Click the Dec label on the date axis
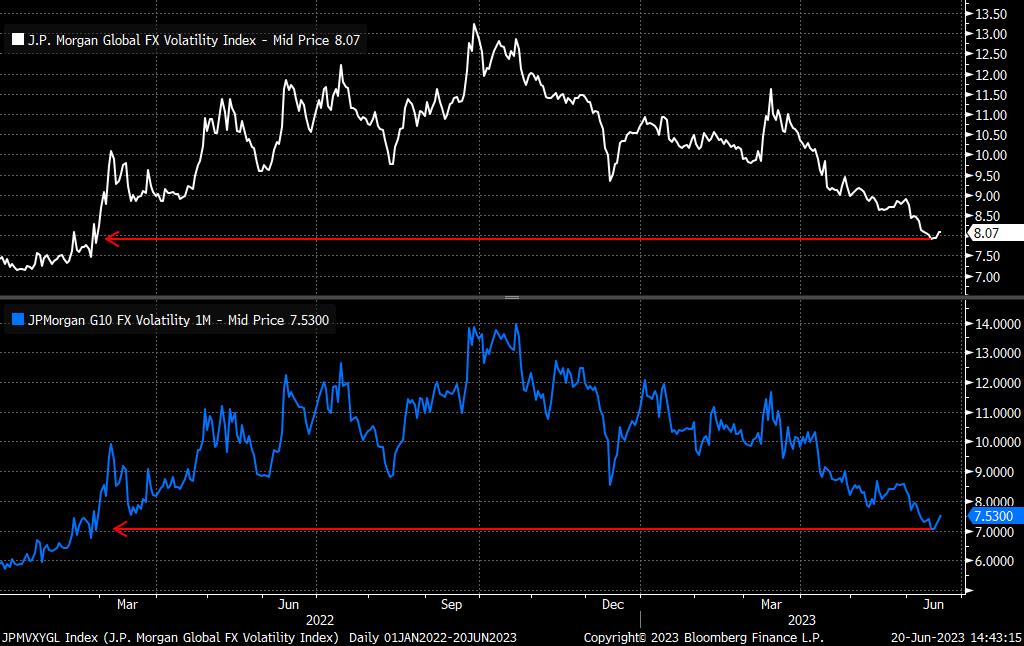 tap(613, 605)
